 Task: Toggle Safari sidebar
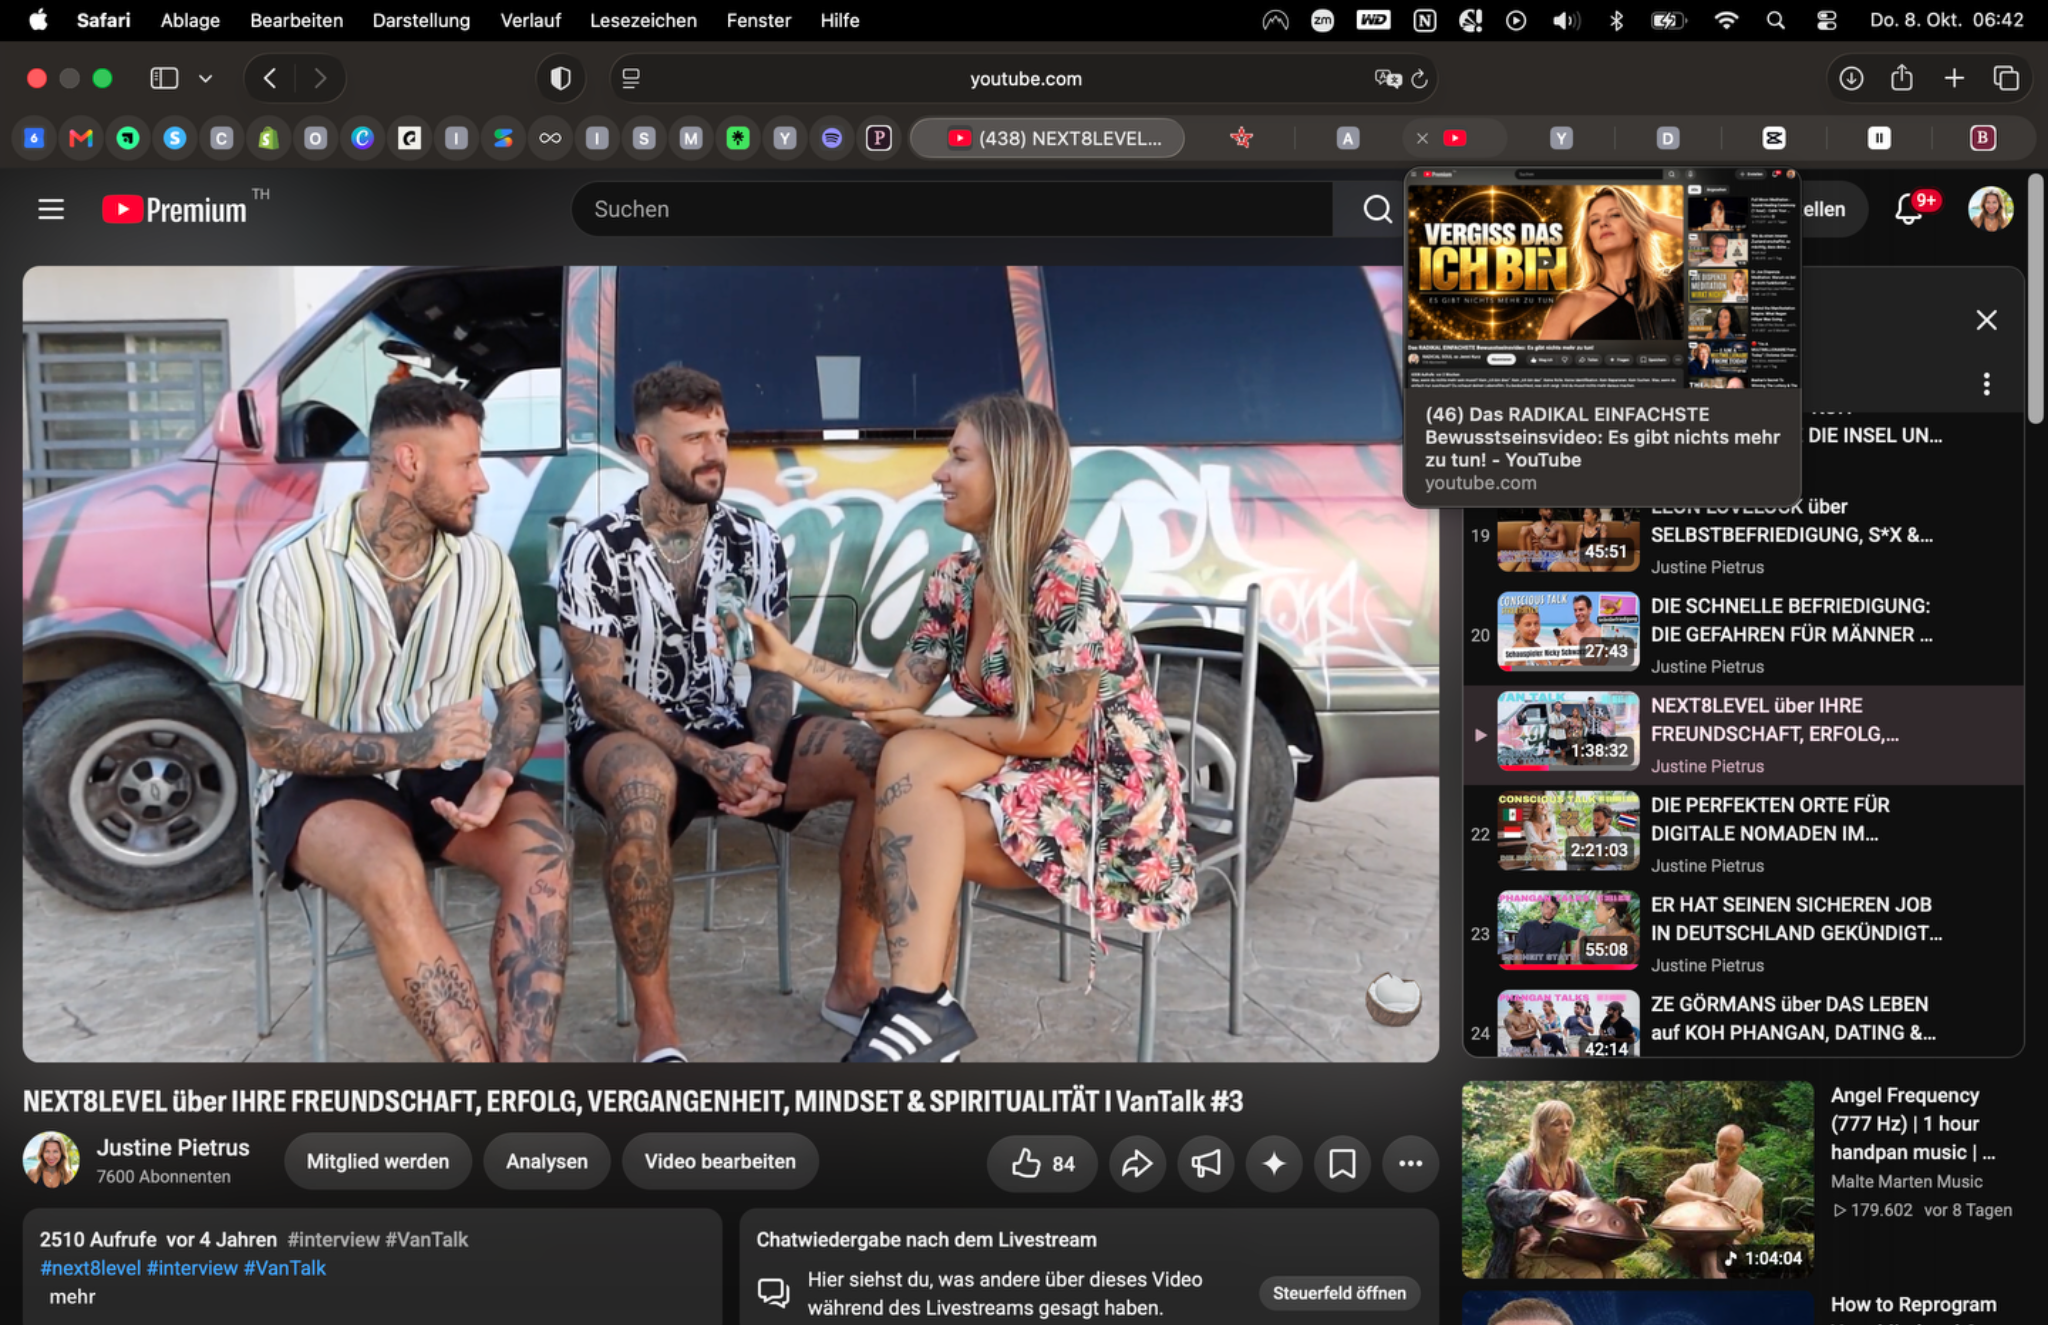pyautogui.click(x=164, y=78)
